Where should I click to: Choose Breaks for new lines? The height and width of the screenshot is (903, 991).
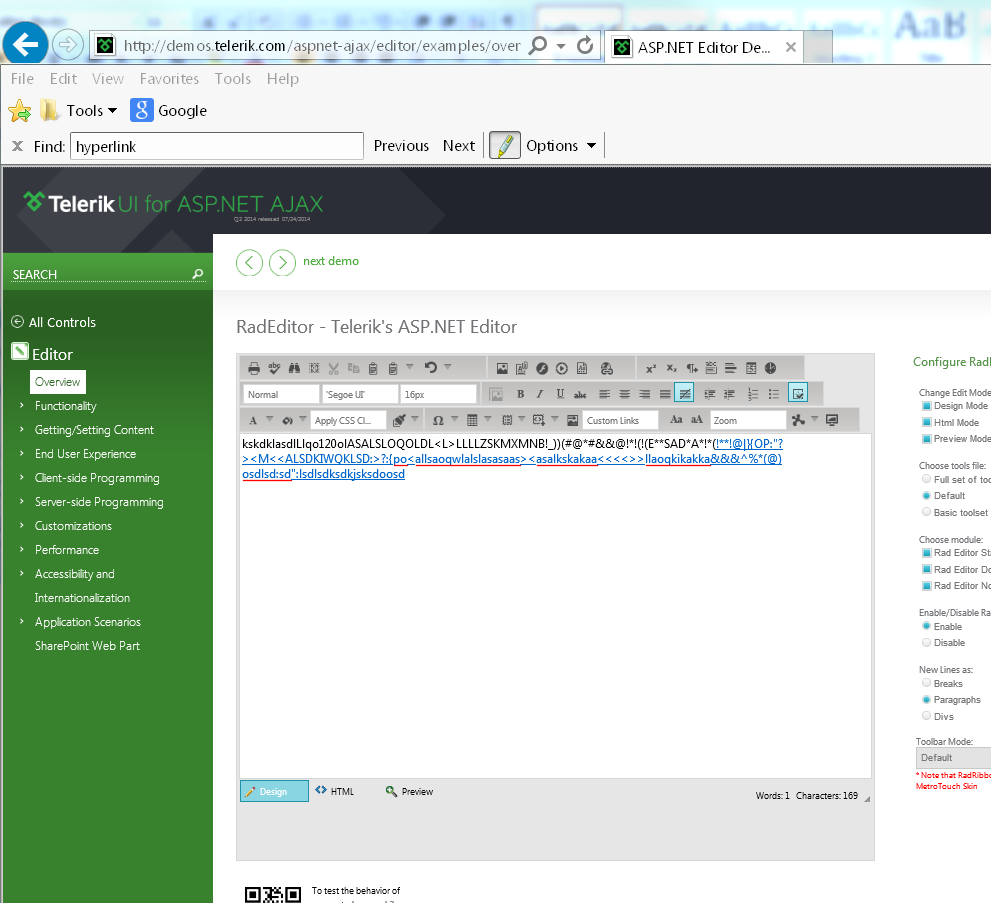[927, 683]
